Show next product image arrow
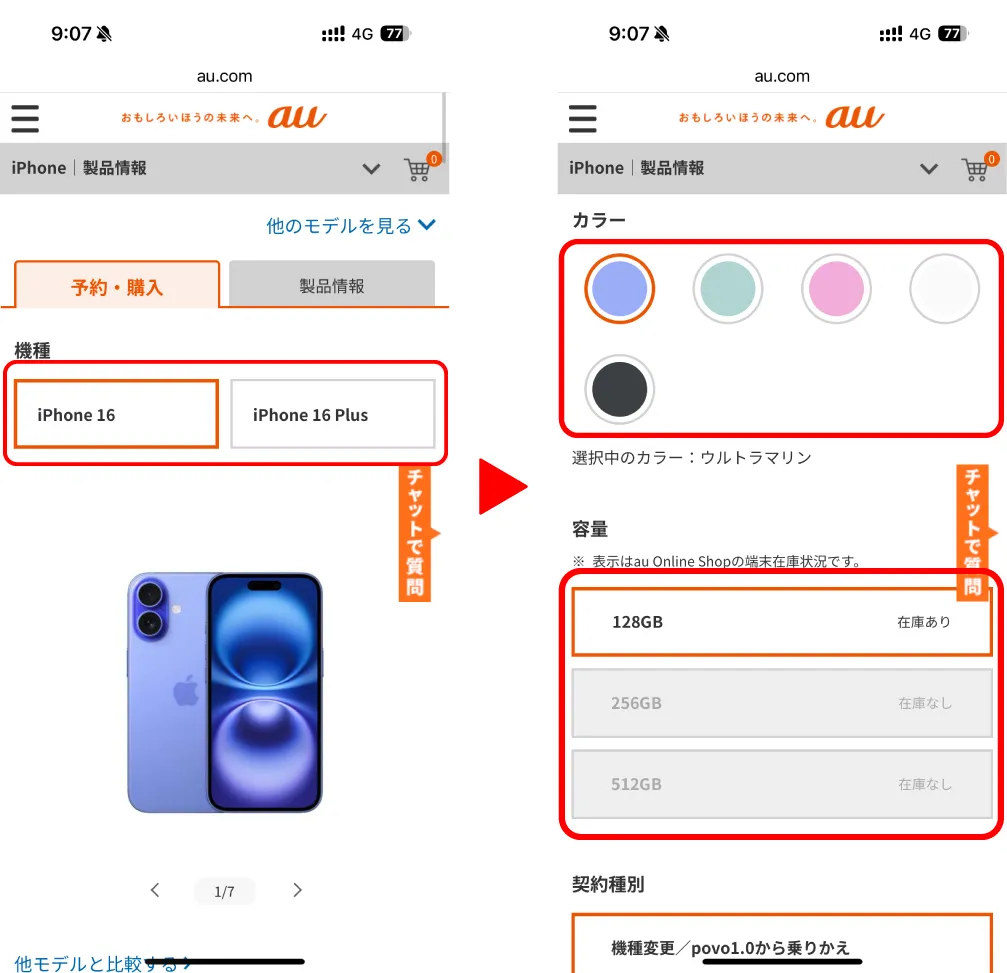The width and height of the screenshot is (1007, 973). [297, 890]
